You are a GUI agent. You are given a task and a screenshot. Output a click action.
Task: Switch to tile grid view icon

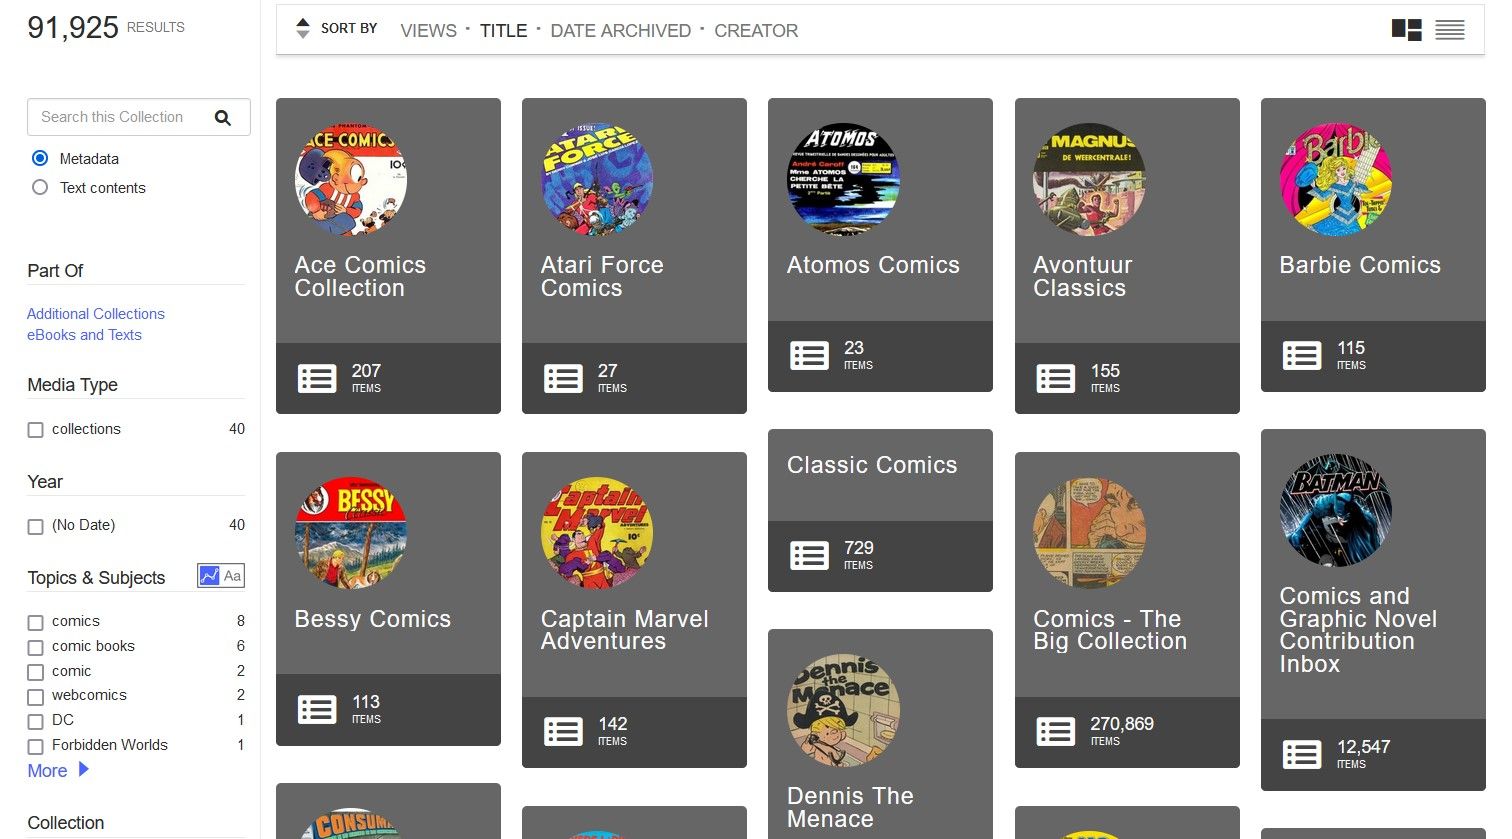1407,30
